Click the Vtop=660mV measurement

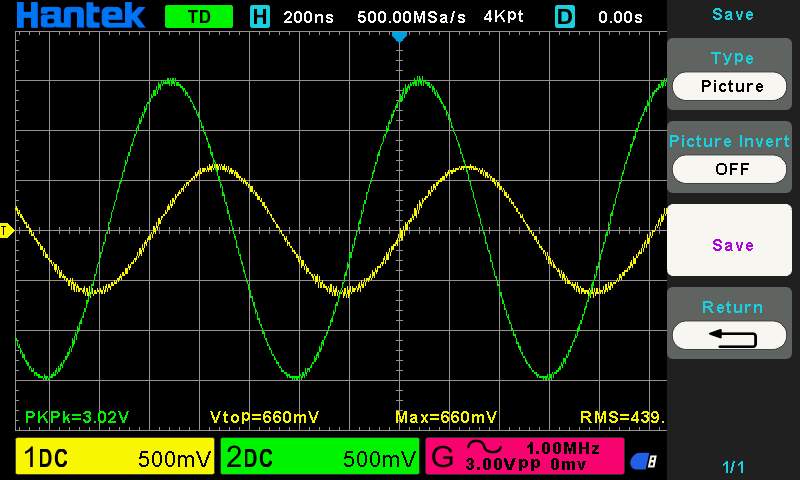tap(264, 417)
